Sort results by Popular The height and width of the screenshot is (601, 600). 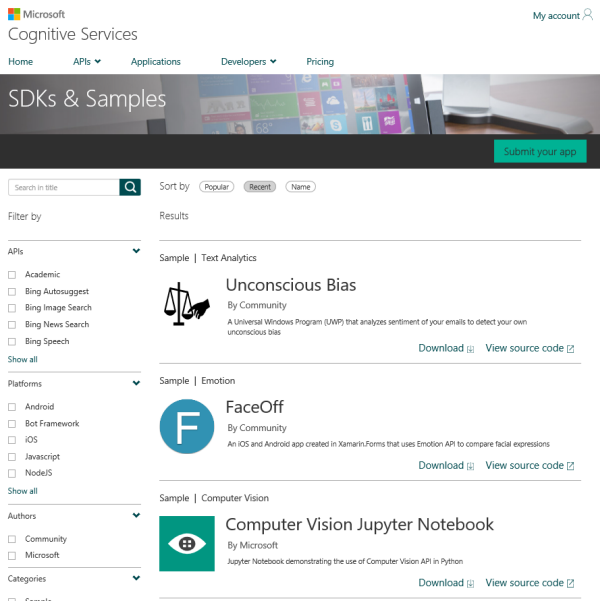[217, 187]
